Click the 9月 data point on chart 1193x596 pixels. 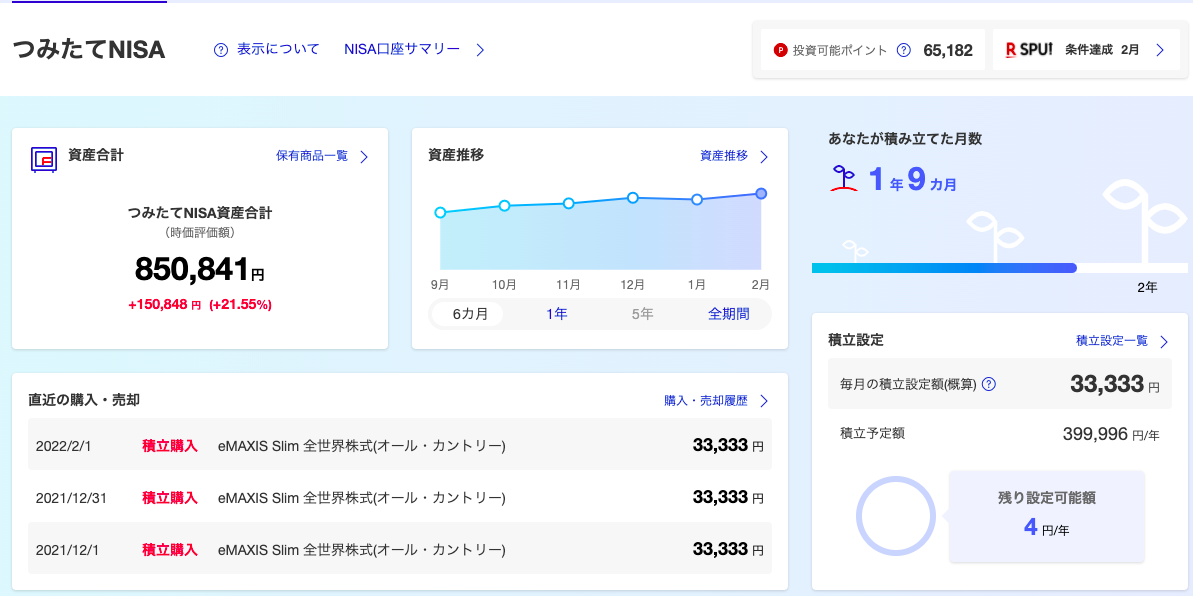coord(440,212)
